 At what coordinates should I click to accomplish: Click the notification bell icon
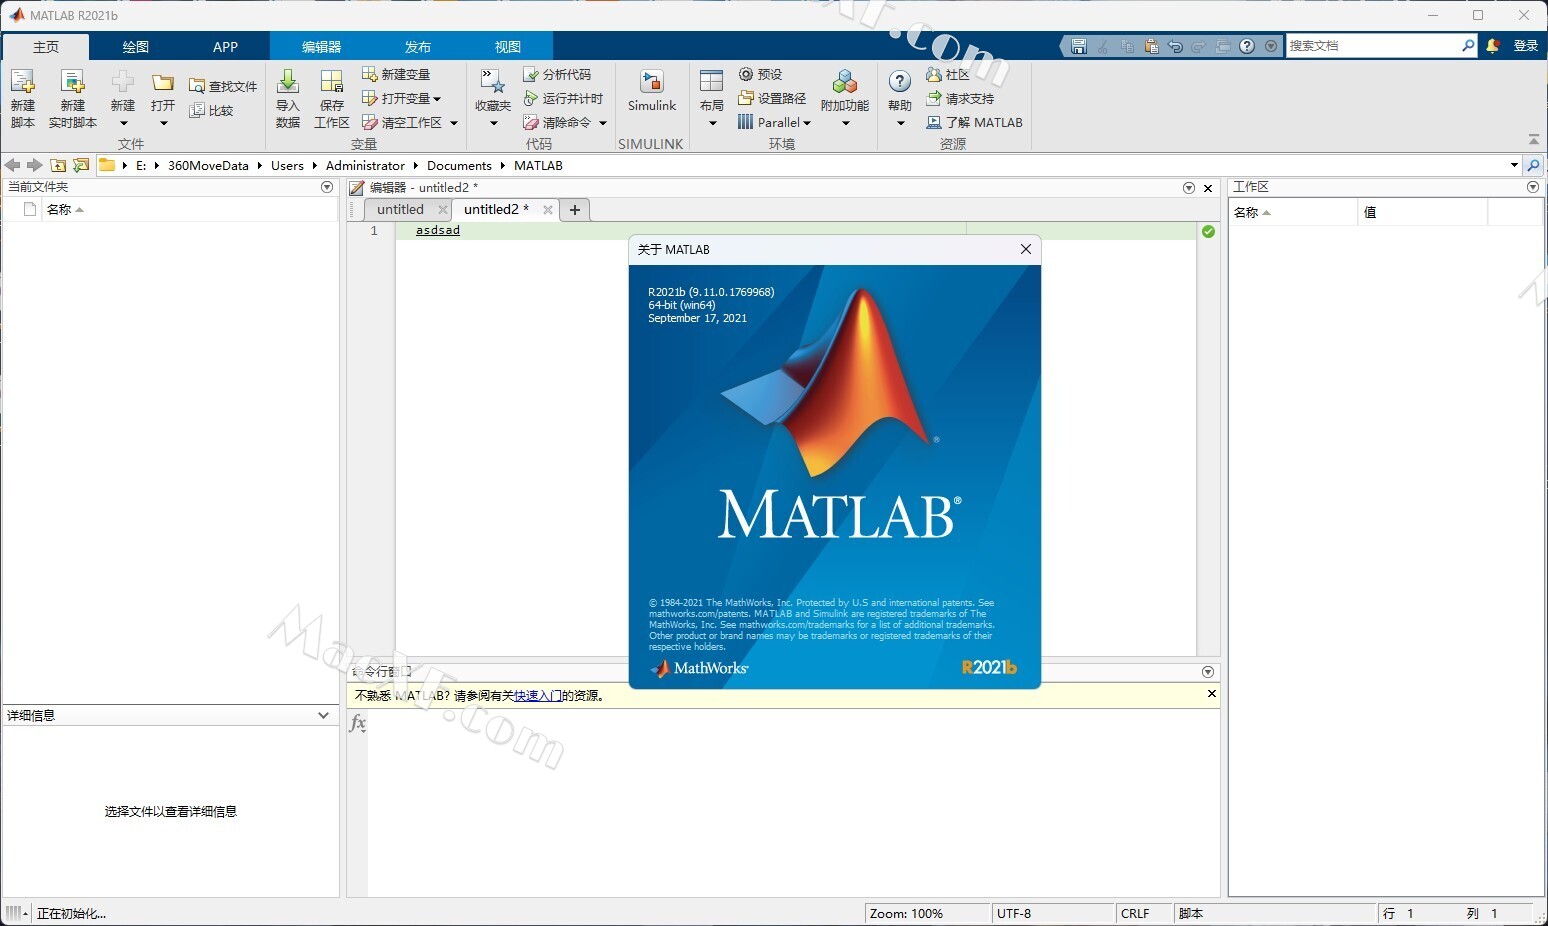[1493, 46]
